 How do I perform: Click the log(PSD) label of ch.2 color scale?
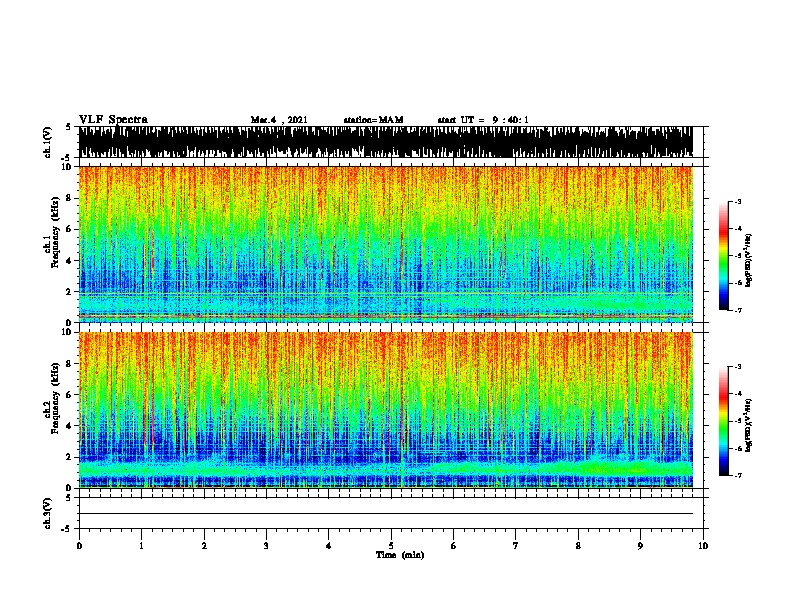pos(749,425)
